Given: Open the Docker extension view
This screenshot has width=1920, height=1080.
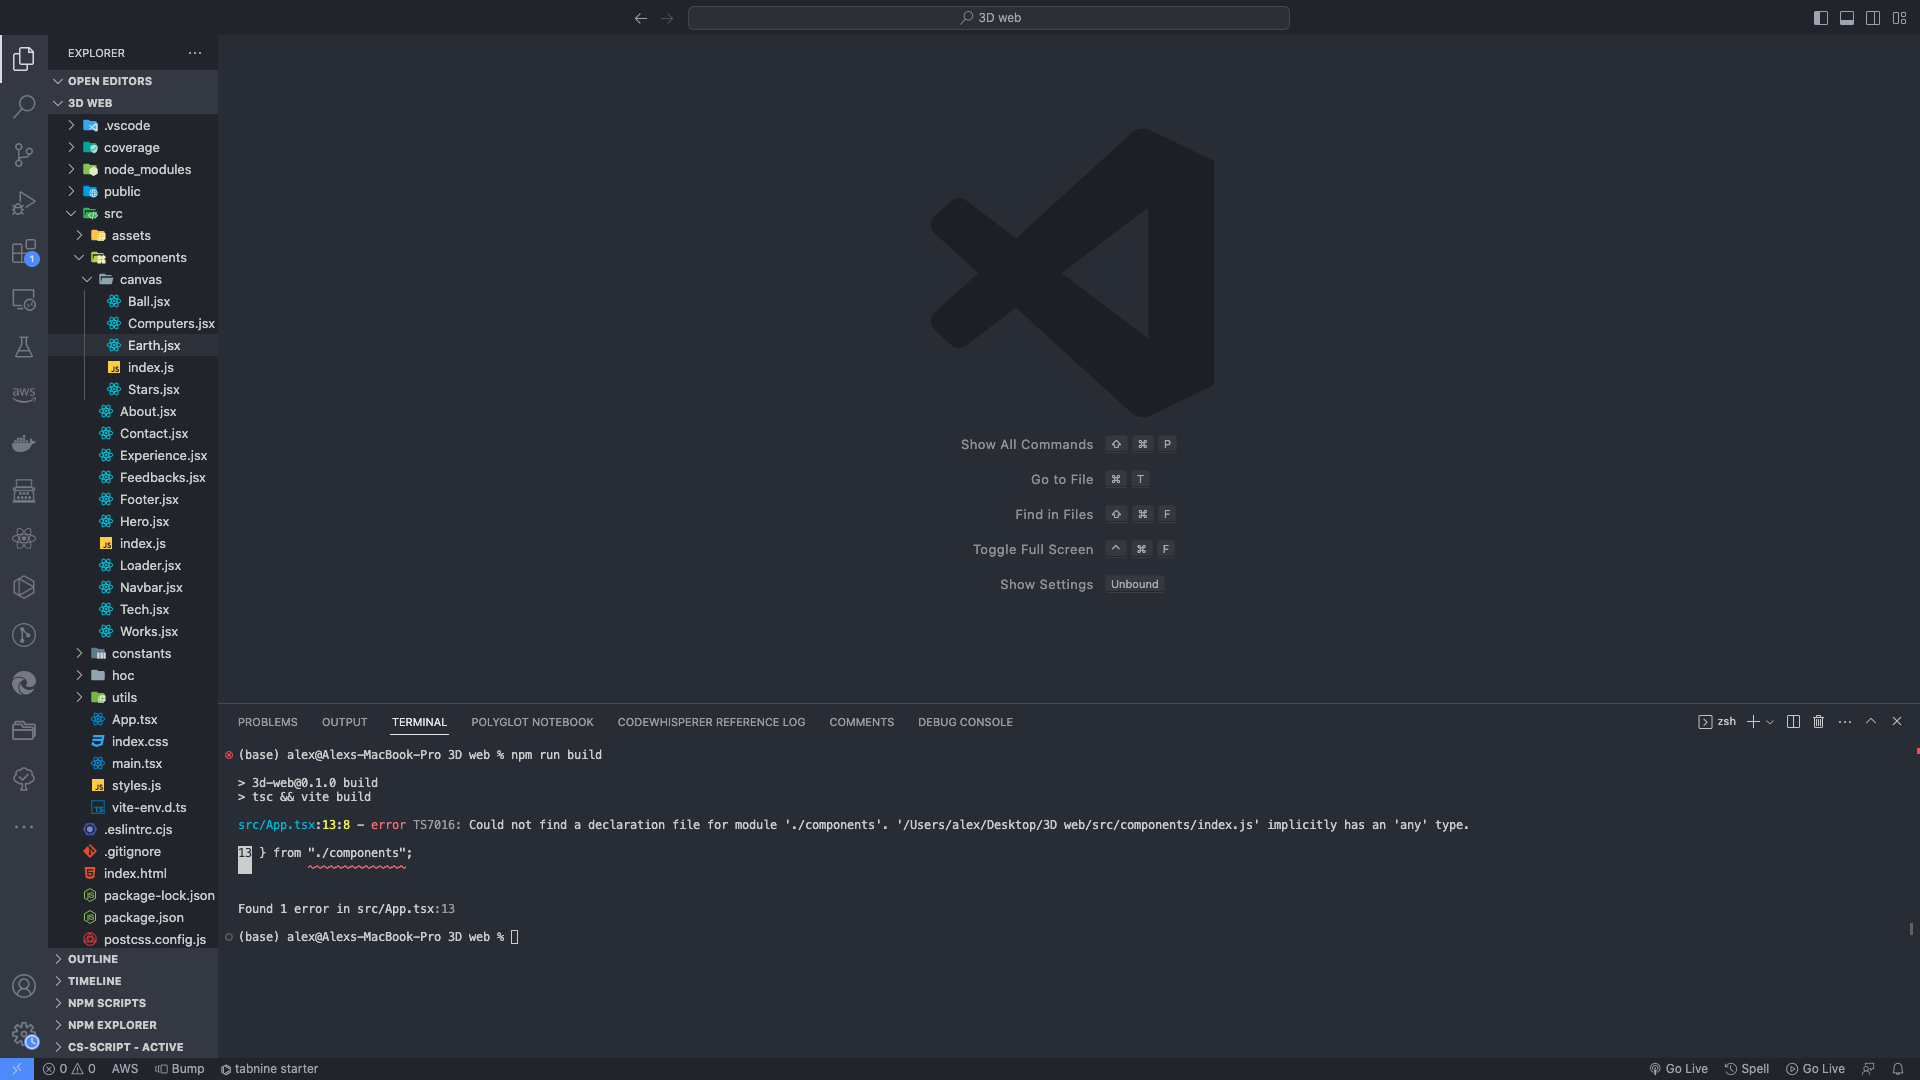Looking at the screenshot, I should (24, 443).
